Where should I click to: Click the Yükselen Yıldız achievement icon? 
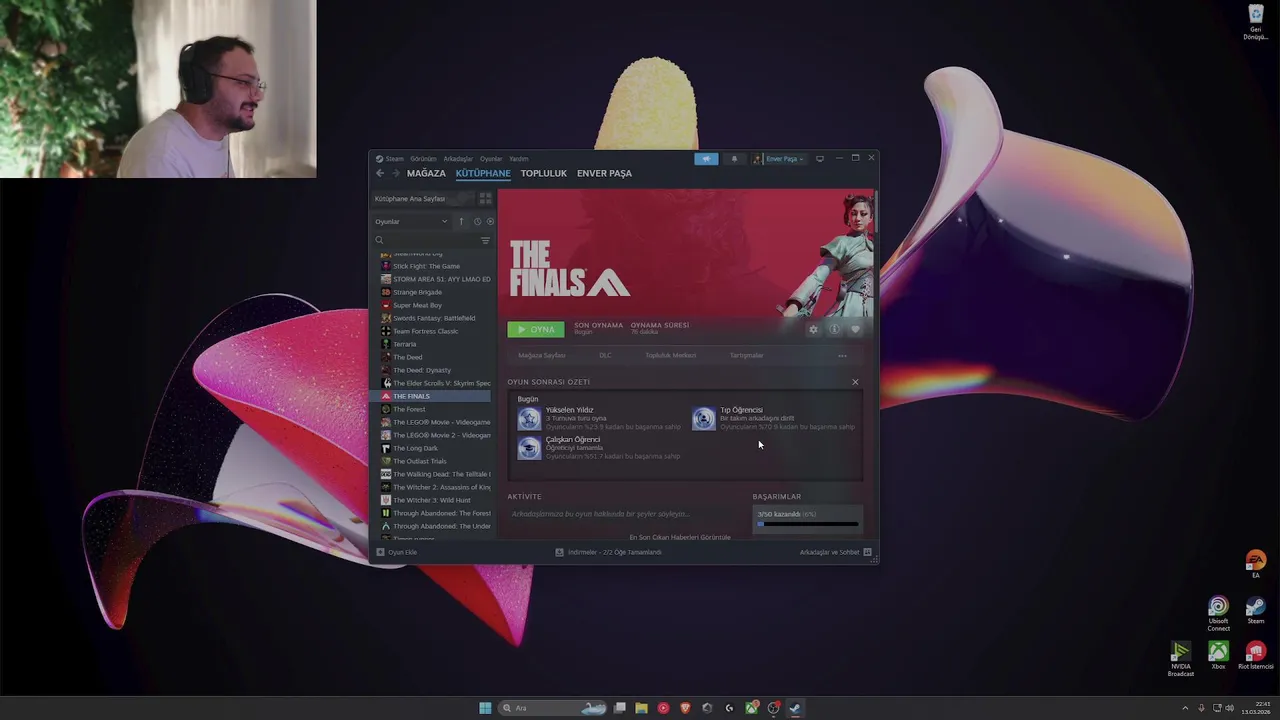coord(529,418)
